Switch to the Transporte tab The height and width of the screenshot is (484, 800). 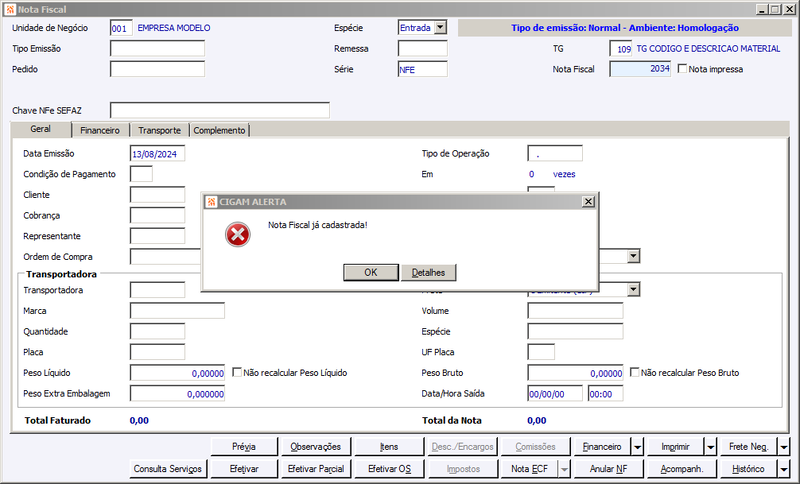[160, 131]
